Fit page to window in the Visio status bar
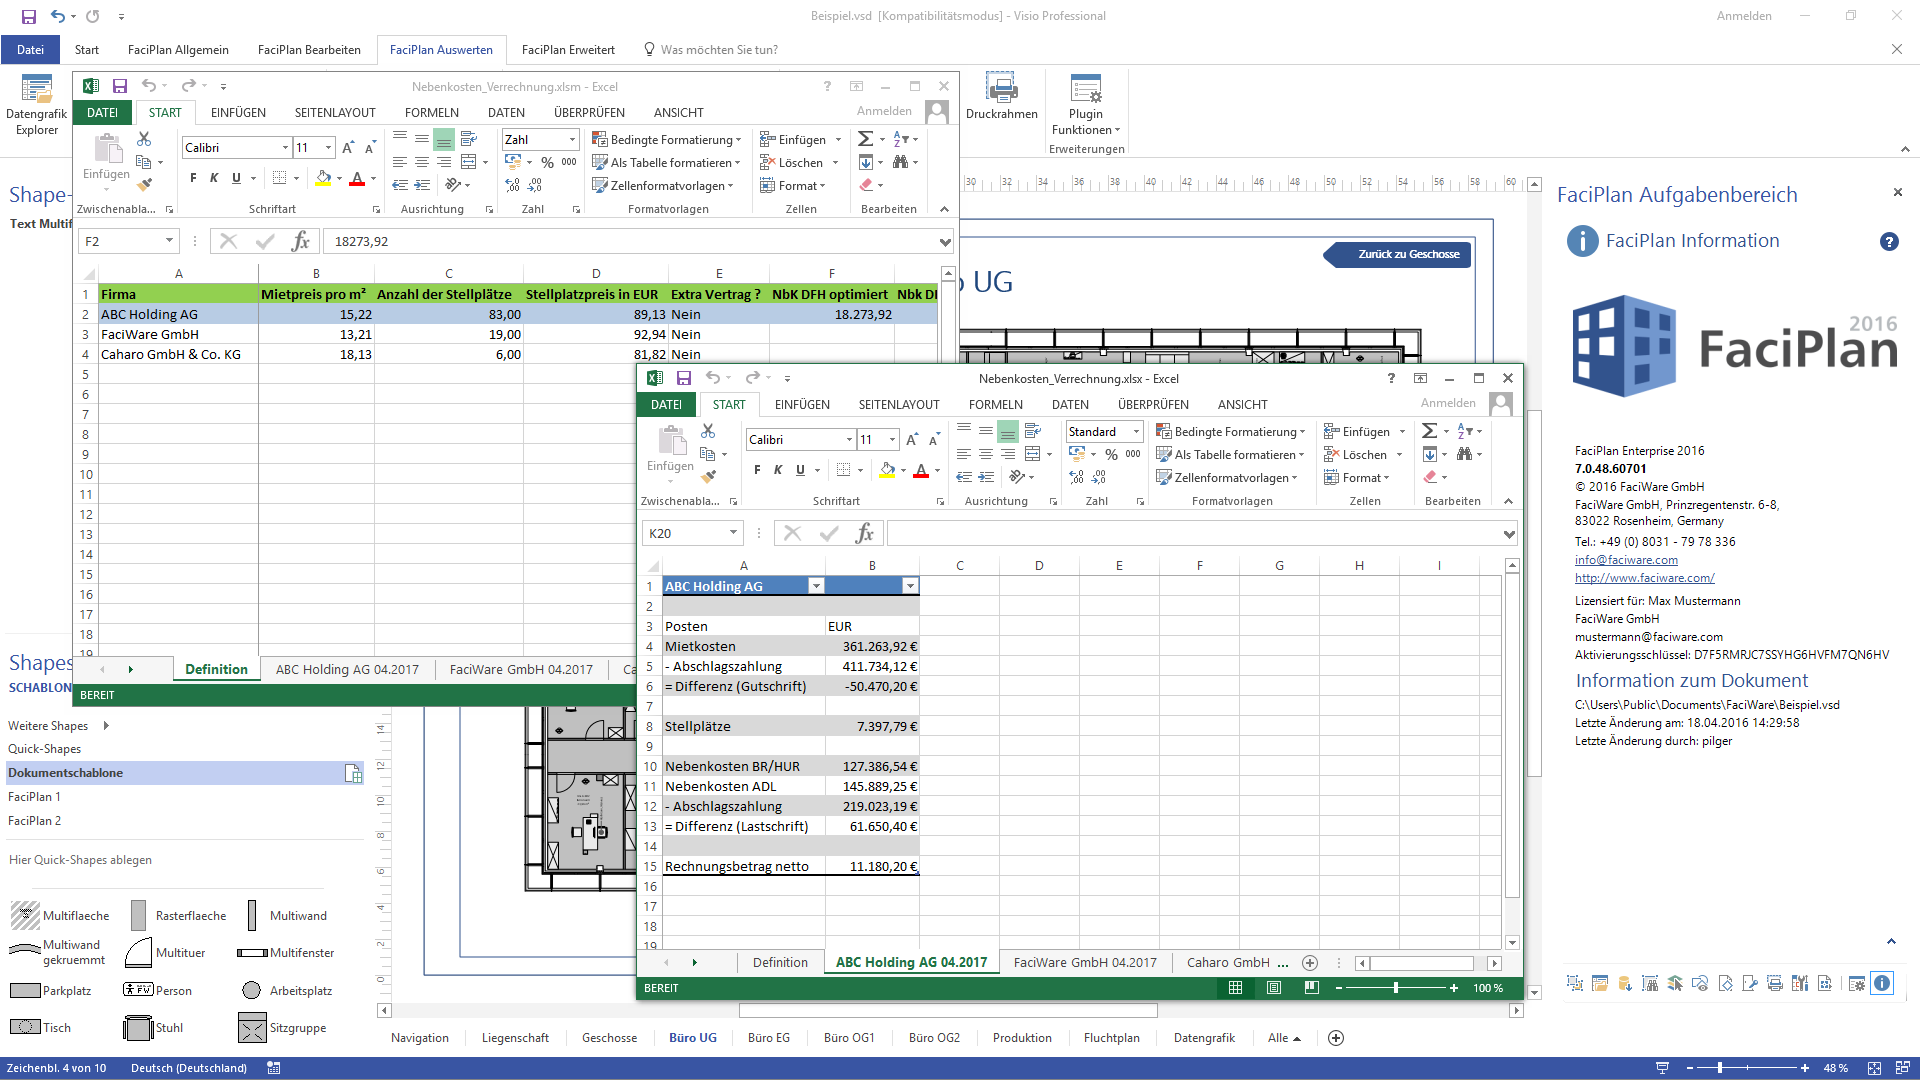 point(1874,1068)
